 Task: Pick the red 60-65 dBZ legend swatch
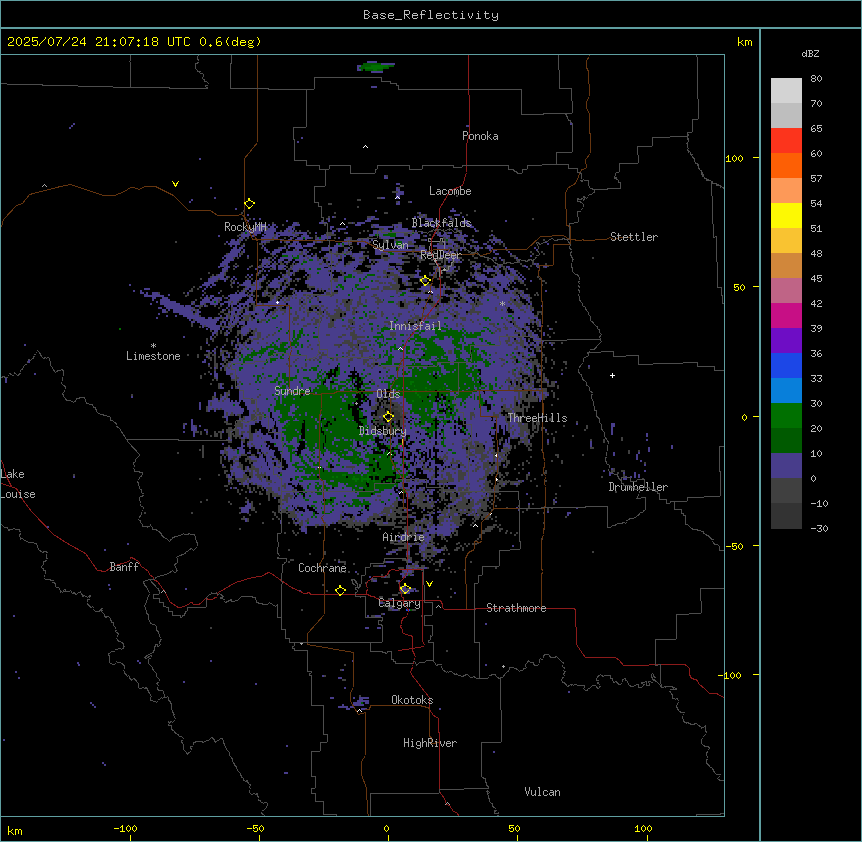(786, 141)
